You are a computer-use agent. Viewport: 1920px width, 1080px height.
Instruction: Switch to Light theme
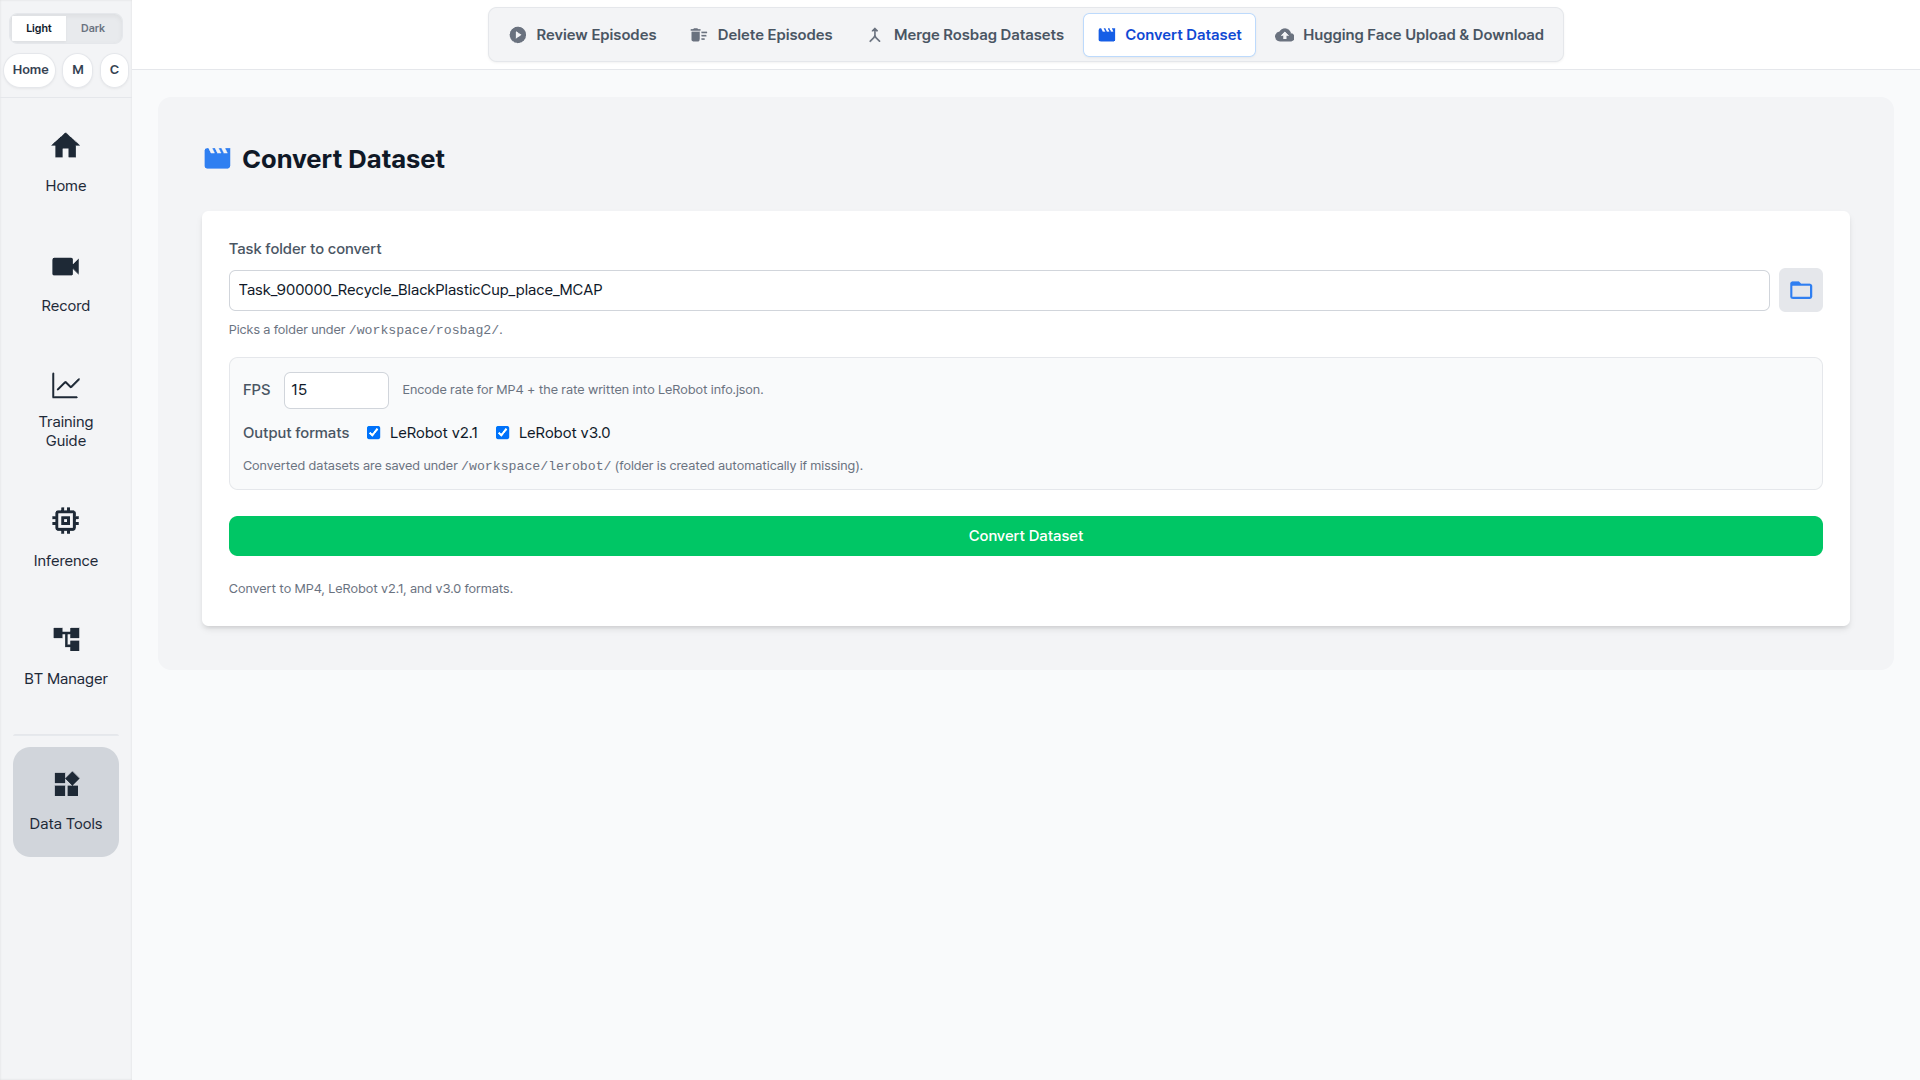(39, 28)
